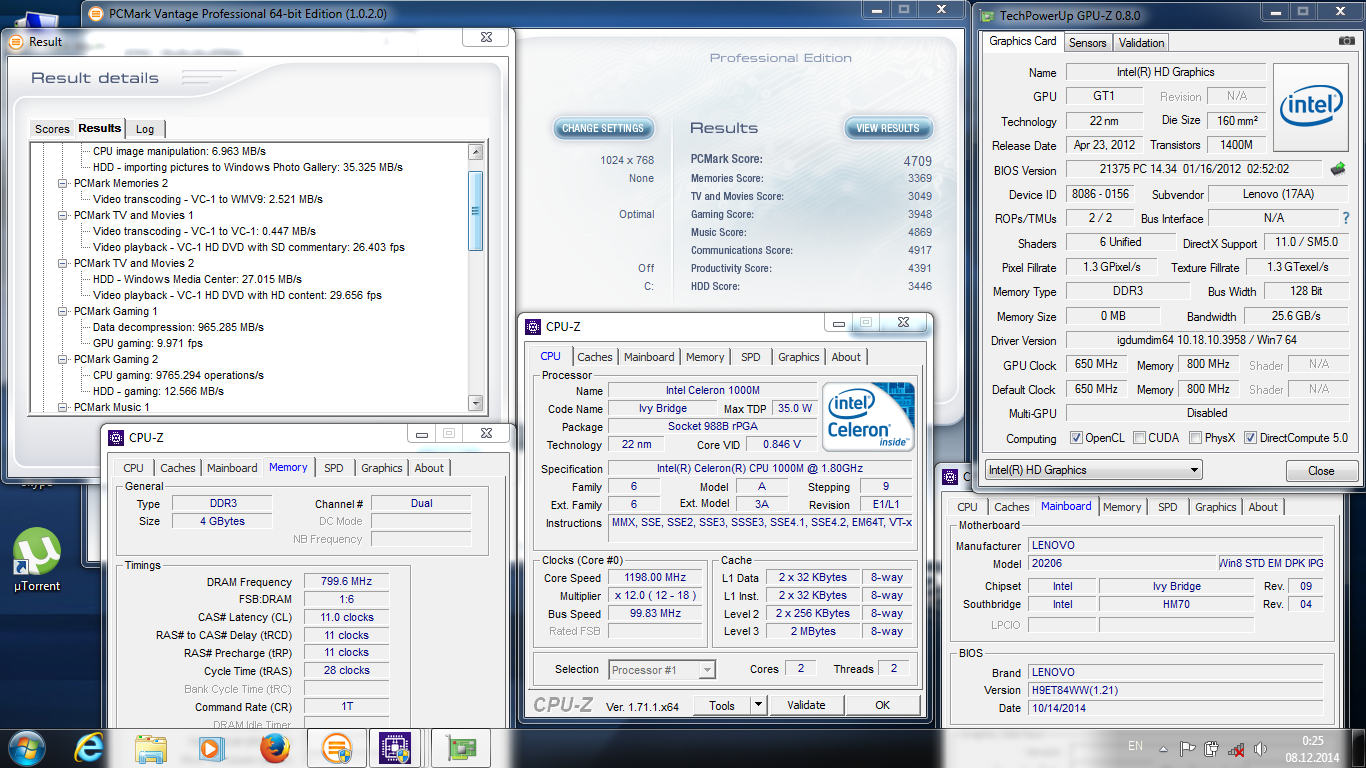This screenshot has height=768, width=1366.
Task: Click the Intel Celeron inside logo in CPU-Z
Action: 867,415
